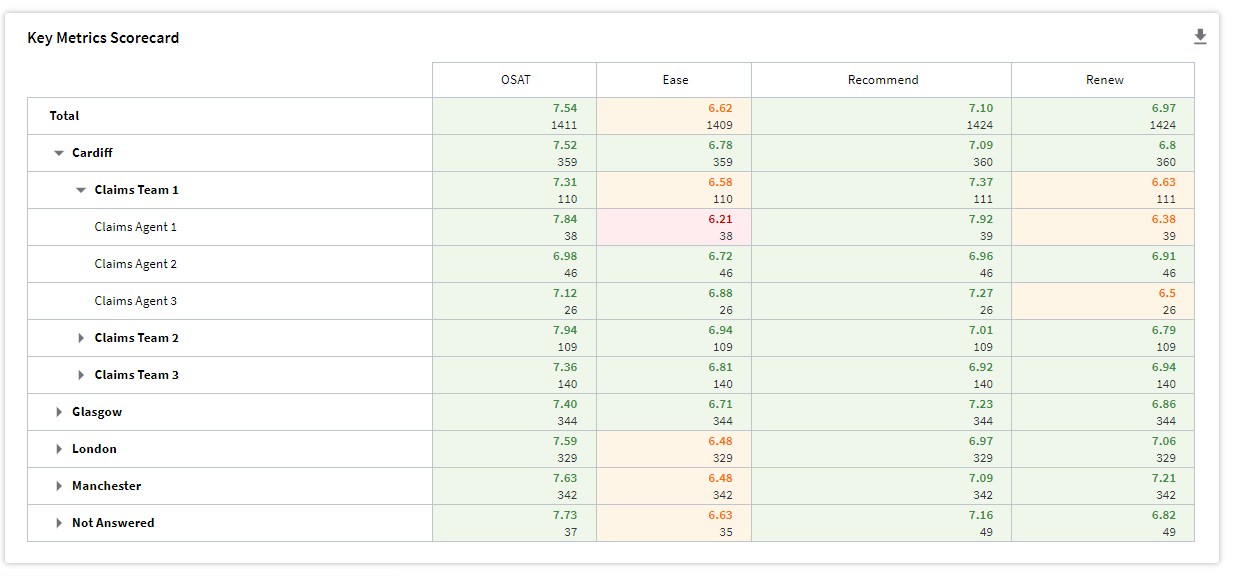Click the Not Answered label
The height and width of the screenshot is (576, 1233).
click(113, 523)
